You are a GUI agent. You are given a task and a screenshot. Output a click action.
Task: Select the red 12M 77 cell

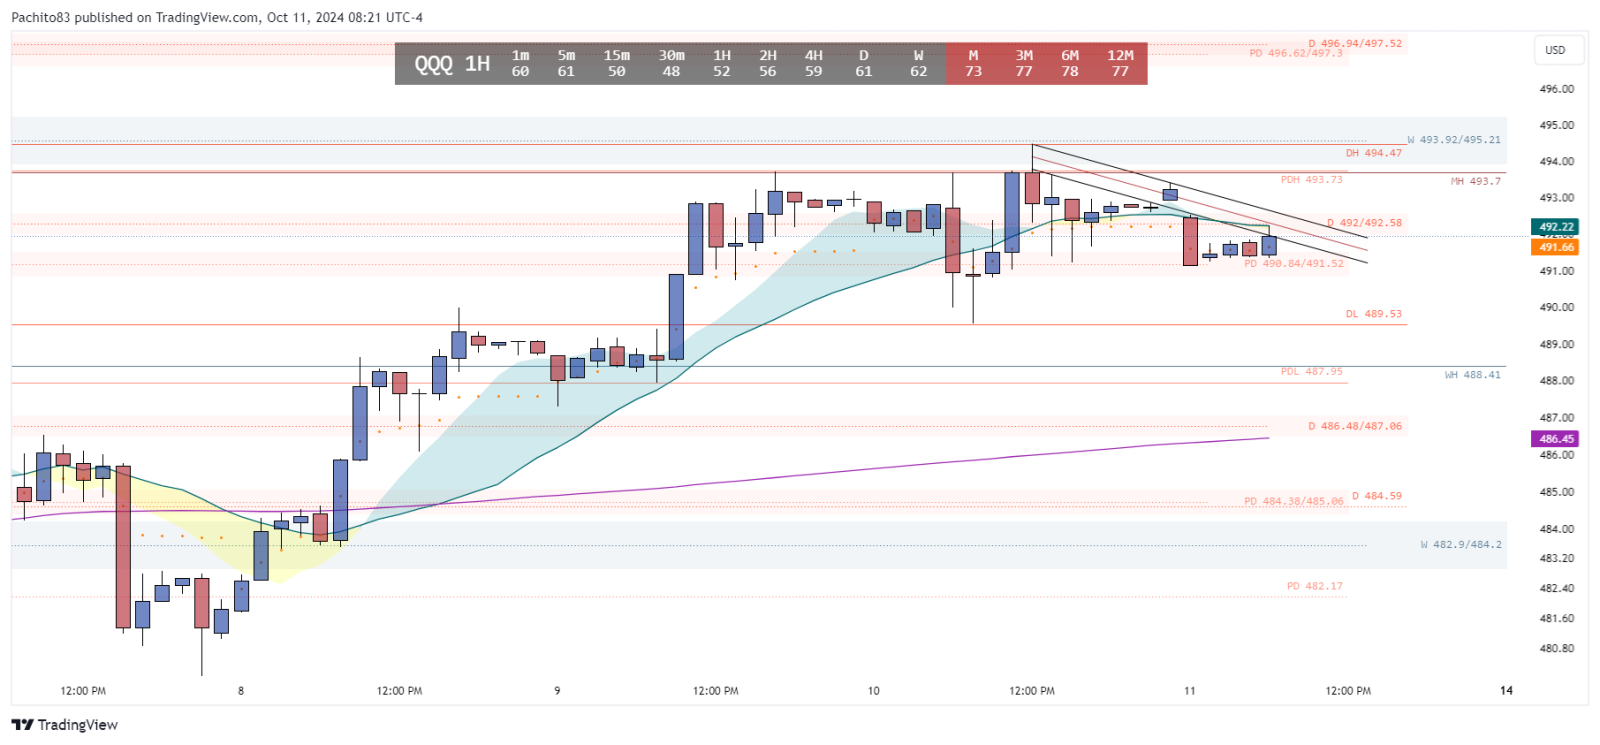click(1120, 64)
